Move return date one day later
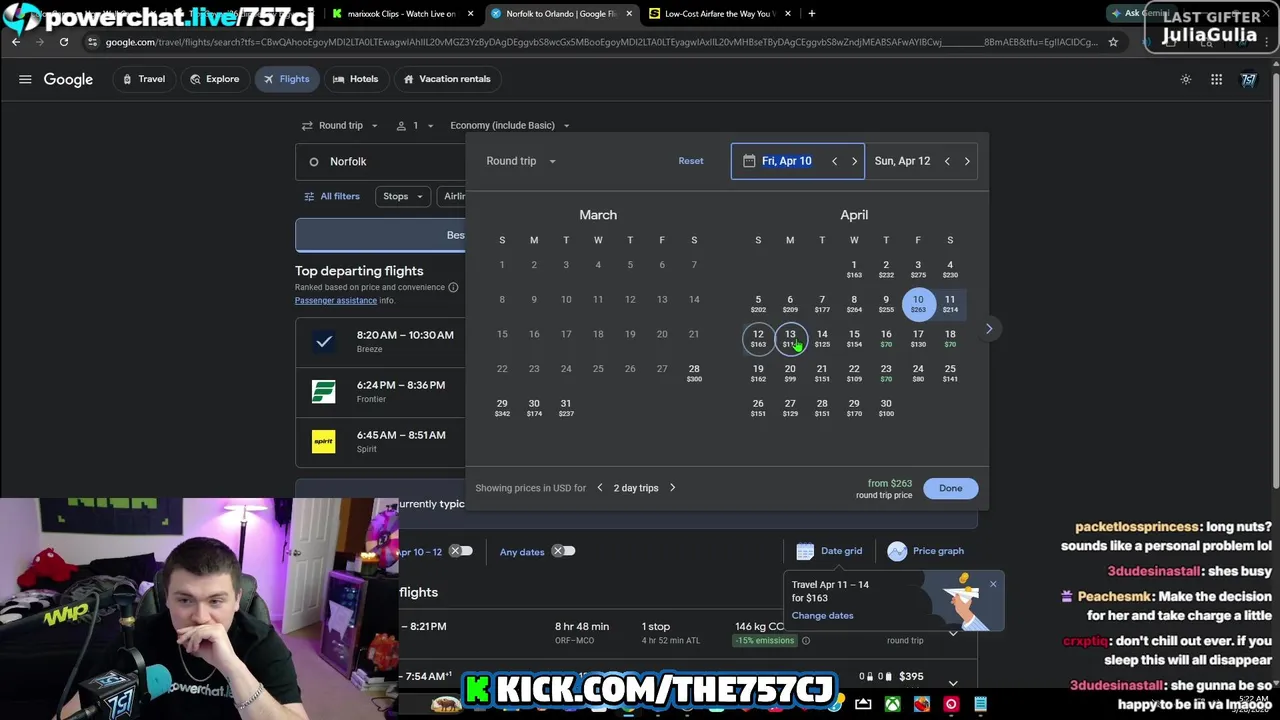Viewport: 1280px width, 720px height. (x=967, y=161)
